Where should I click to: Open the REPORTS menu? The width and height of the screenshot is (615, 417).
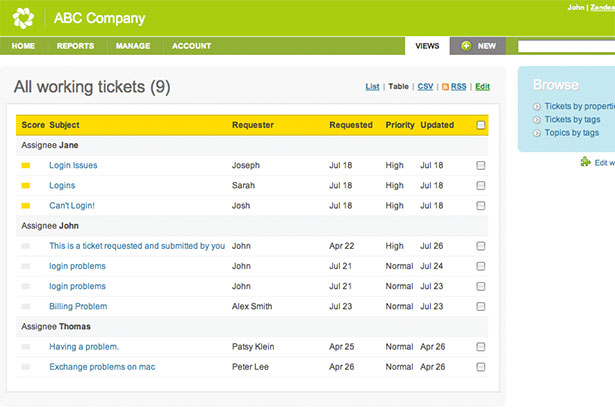(75, 46)
